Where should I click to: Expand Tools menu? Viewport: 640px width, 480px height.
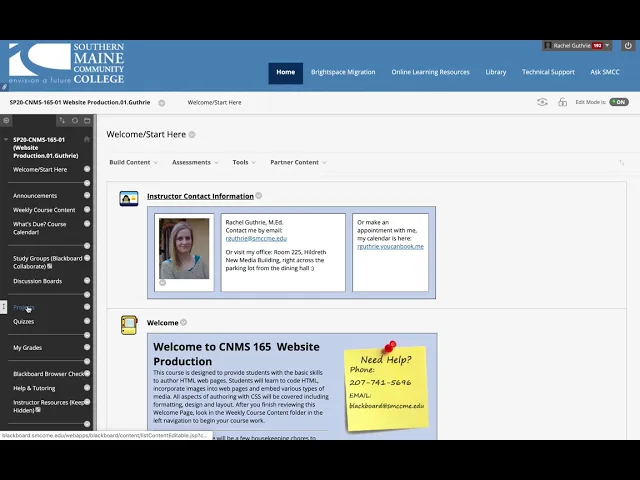click(x=244, y=162)
